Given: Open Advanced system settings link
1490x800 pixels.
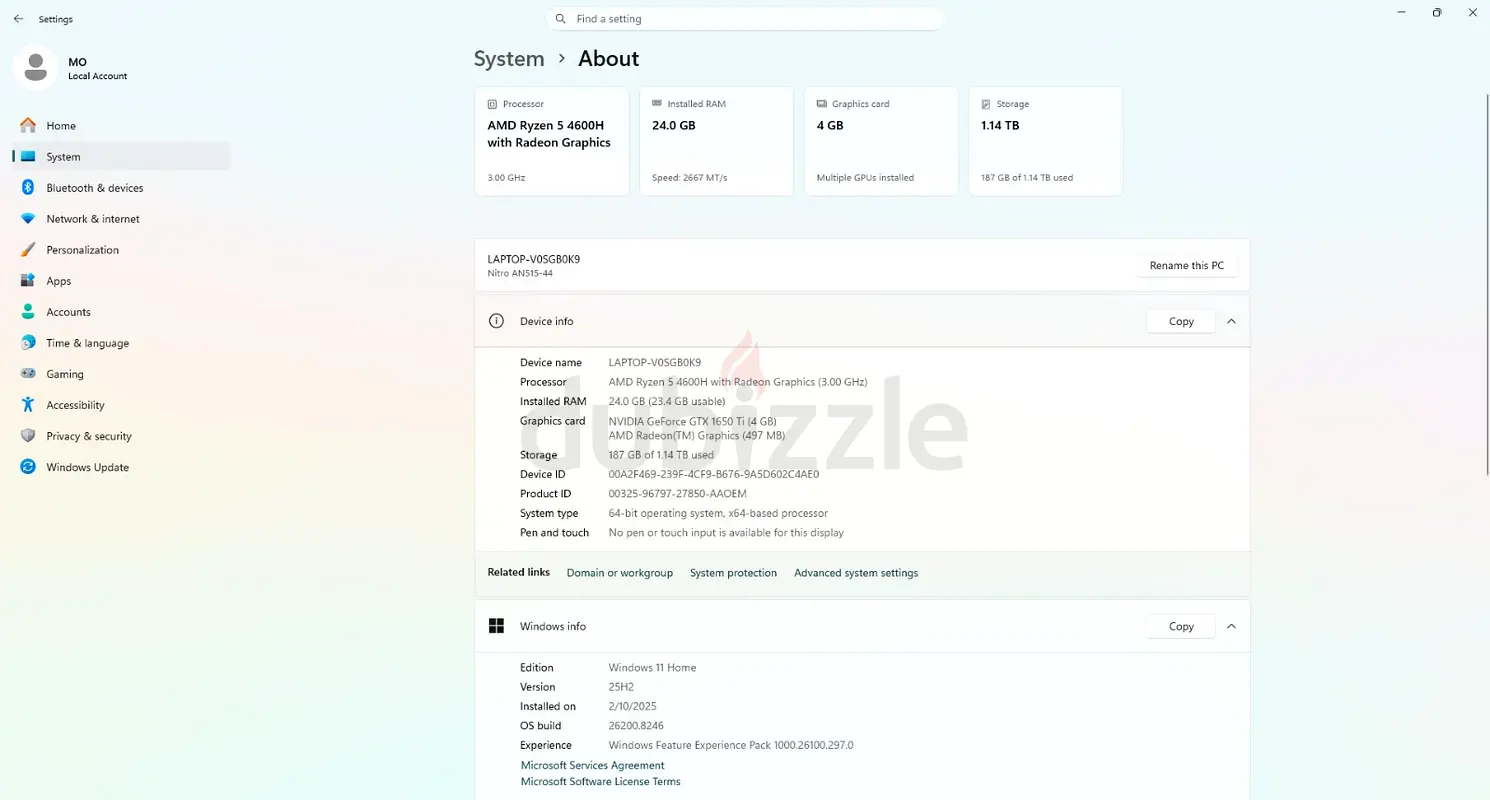Looking at the screenshot, I should 856,573.
